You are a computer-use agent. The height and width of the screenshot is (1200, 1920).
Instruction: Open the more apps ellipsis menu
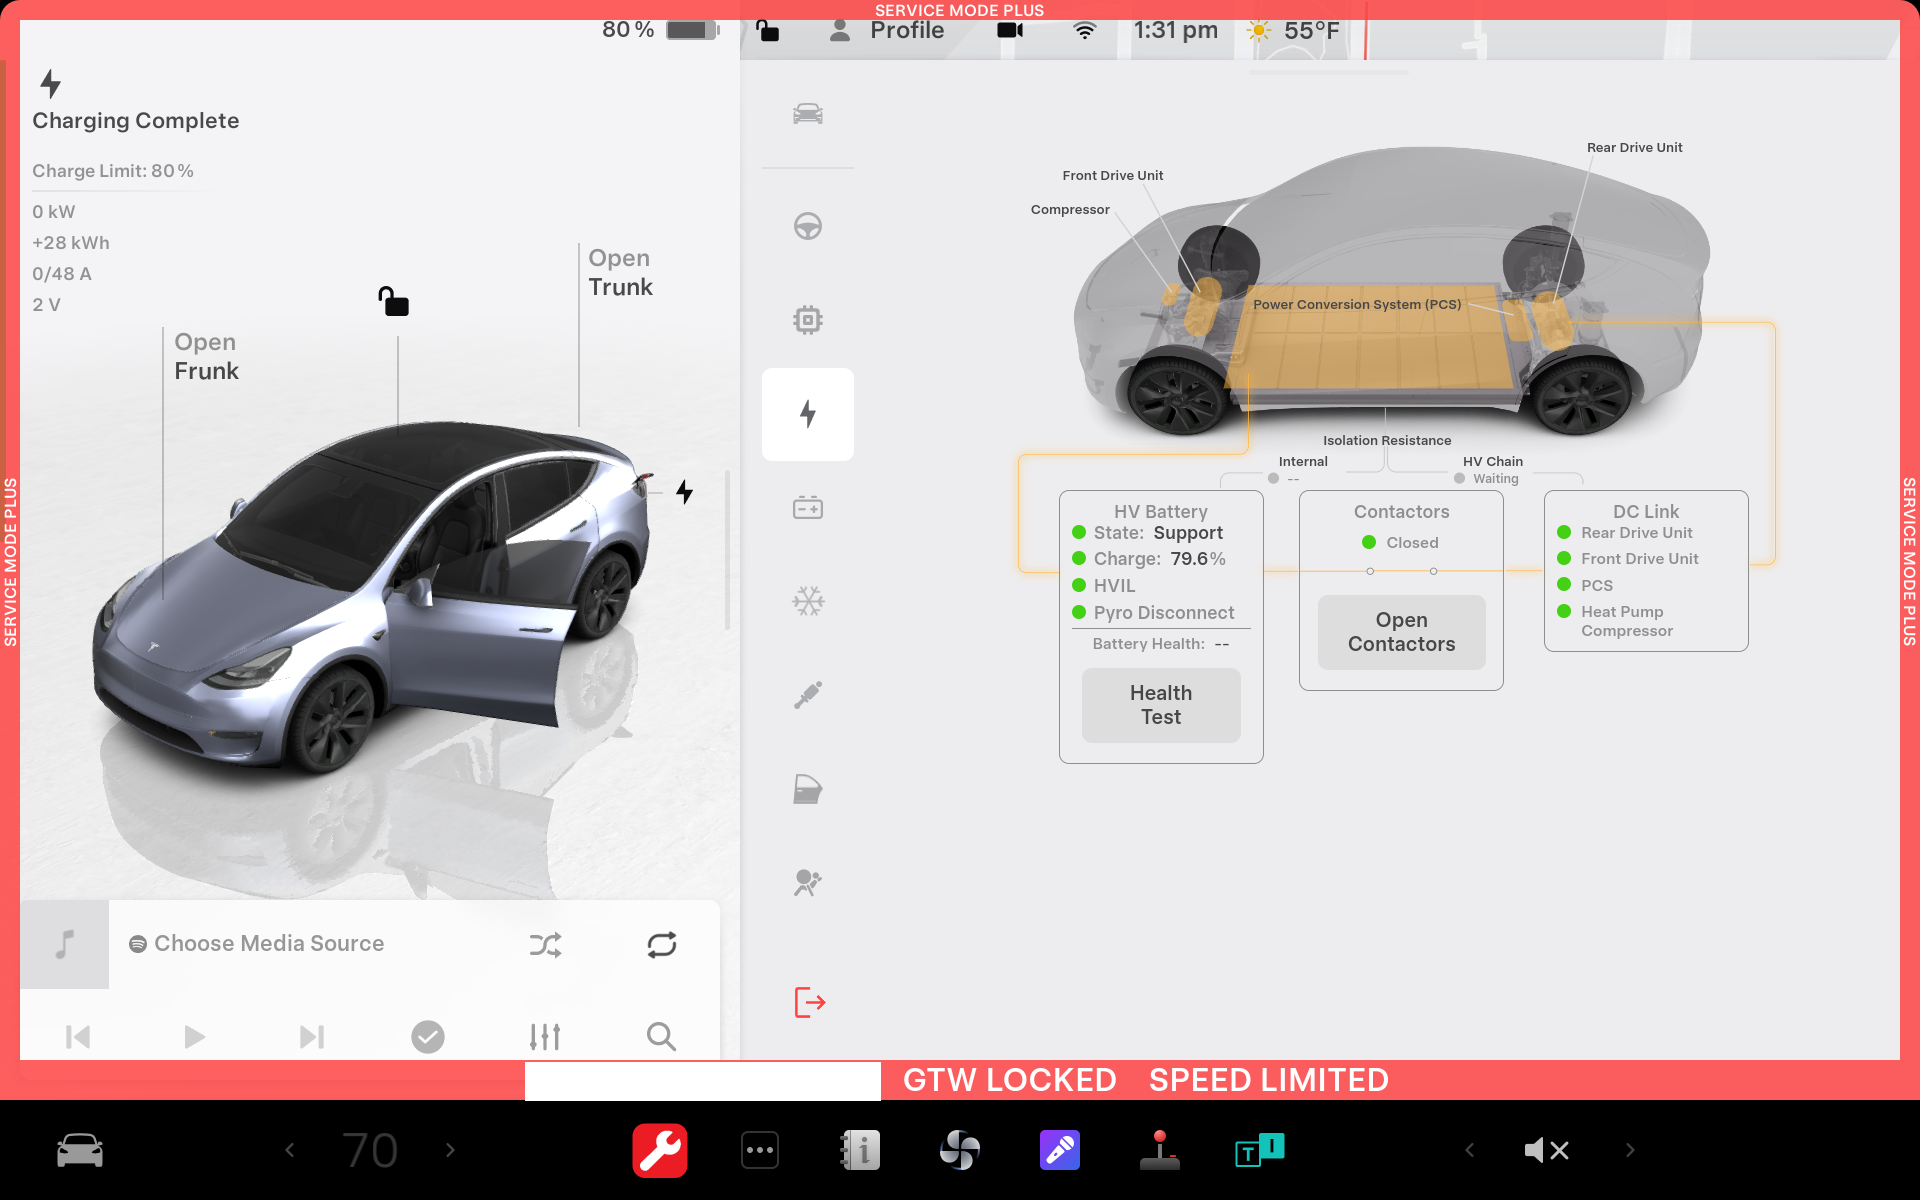point(760,1150)
